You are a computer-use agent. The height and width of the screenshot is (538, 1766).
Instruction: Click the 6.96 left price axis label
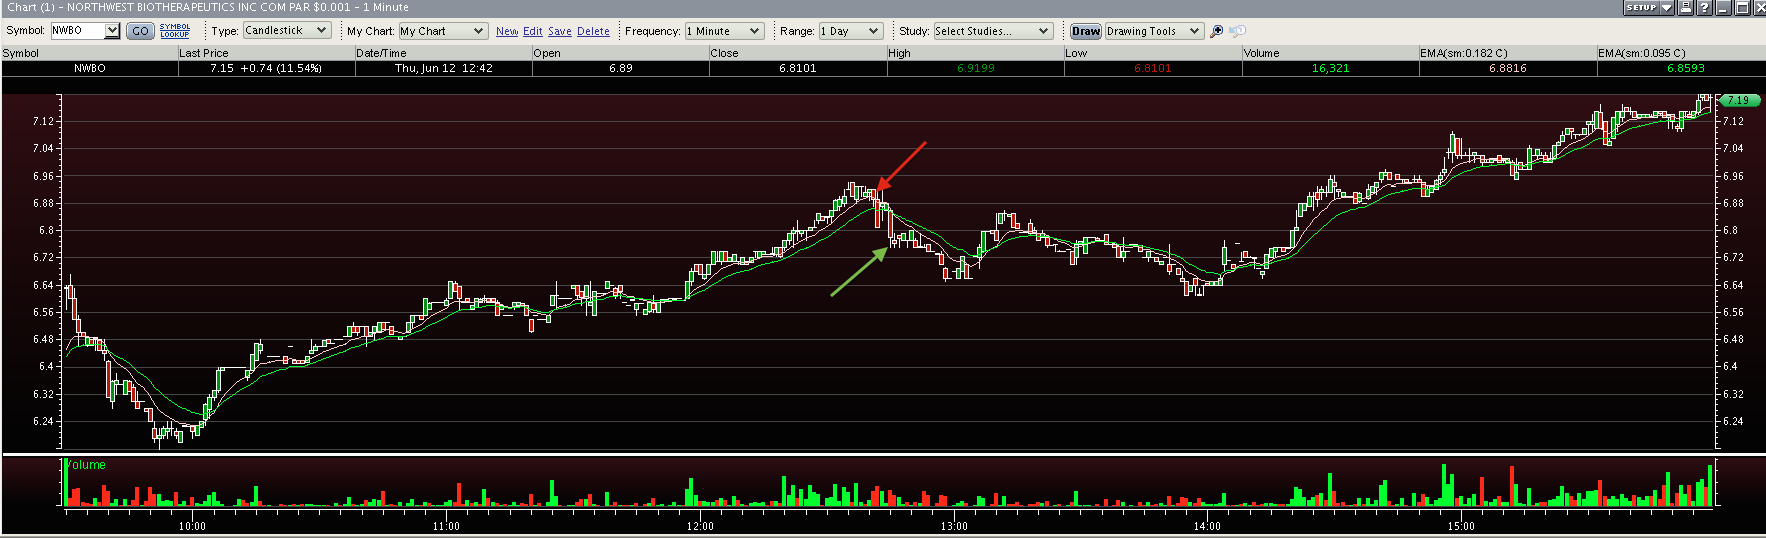pos(43,176)
